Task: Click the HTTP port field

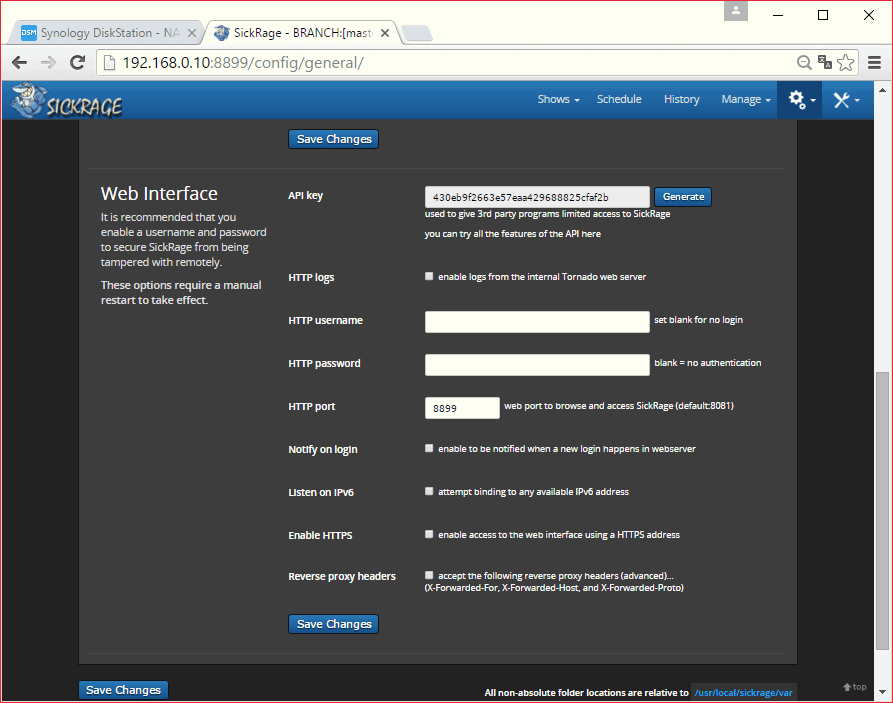Action: pos(462,408)
